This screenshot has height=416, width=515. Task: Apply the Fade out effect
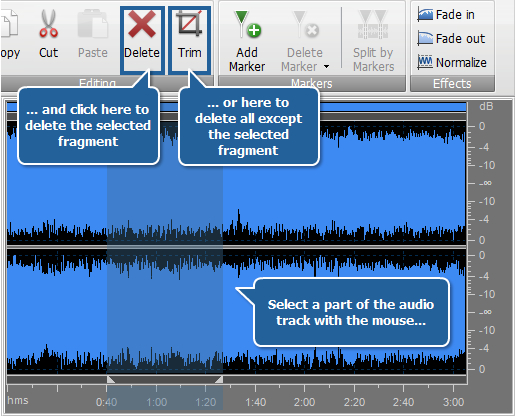pos(451,39)
